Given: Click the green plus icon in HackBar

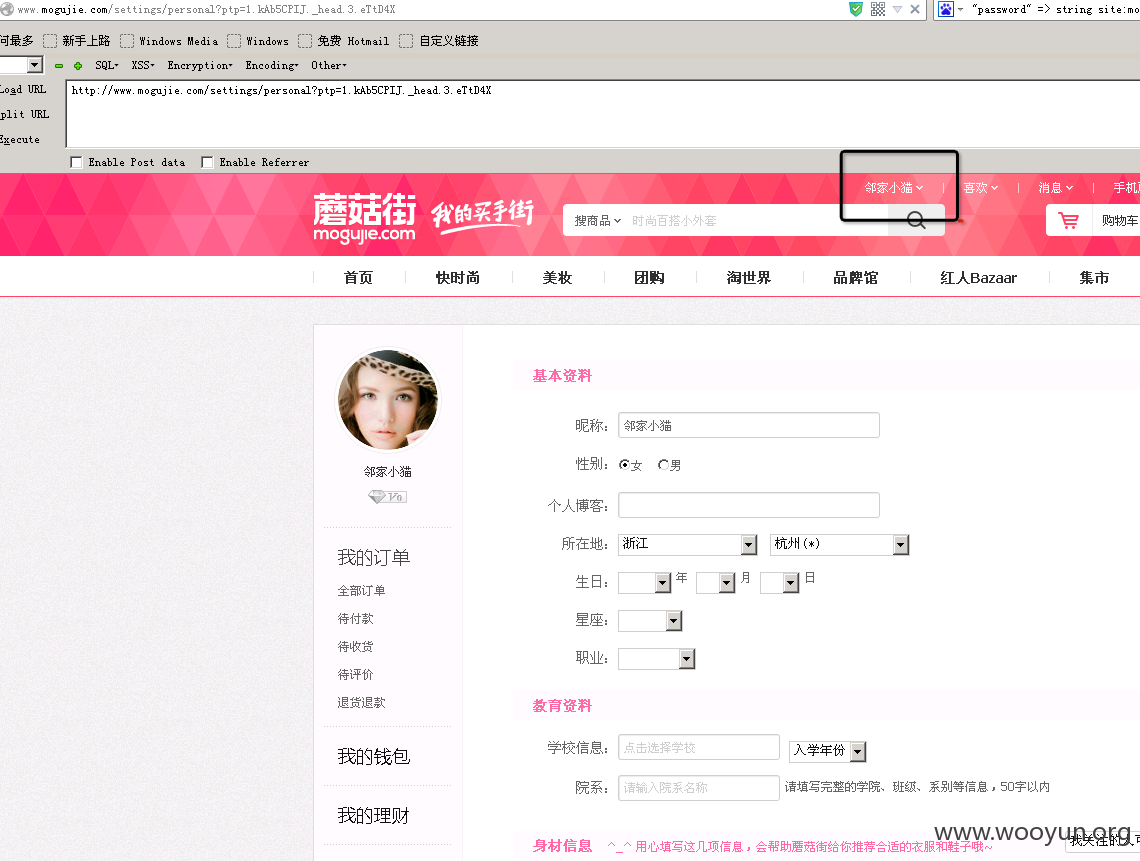Looking at the screenshot, I should click(78, 65).
